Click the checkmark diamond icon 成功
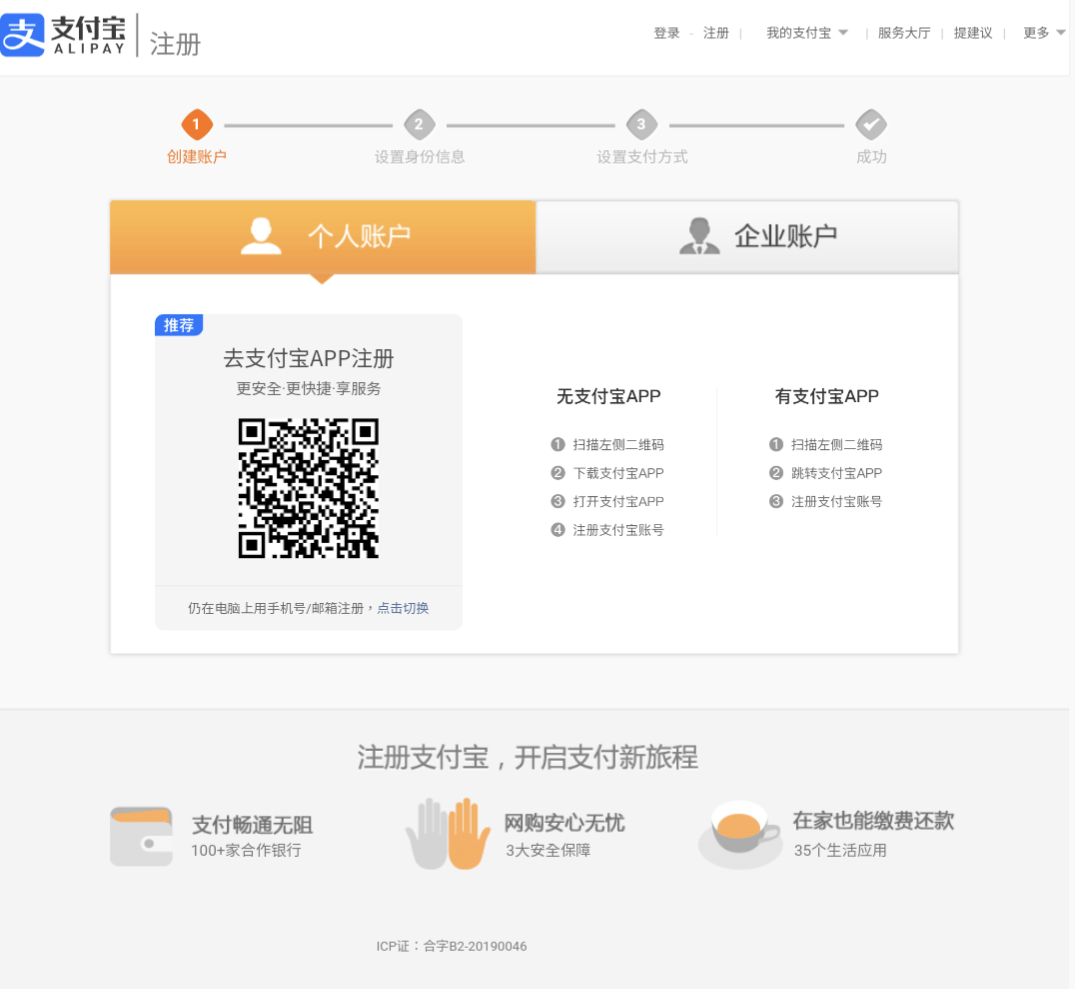 click(x=871, y=124)
